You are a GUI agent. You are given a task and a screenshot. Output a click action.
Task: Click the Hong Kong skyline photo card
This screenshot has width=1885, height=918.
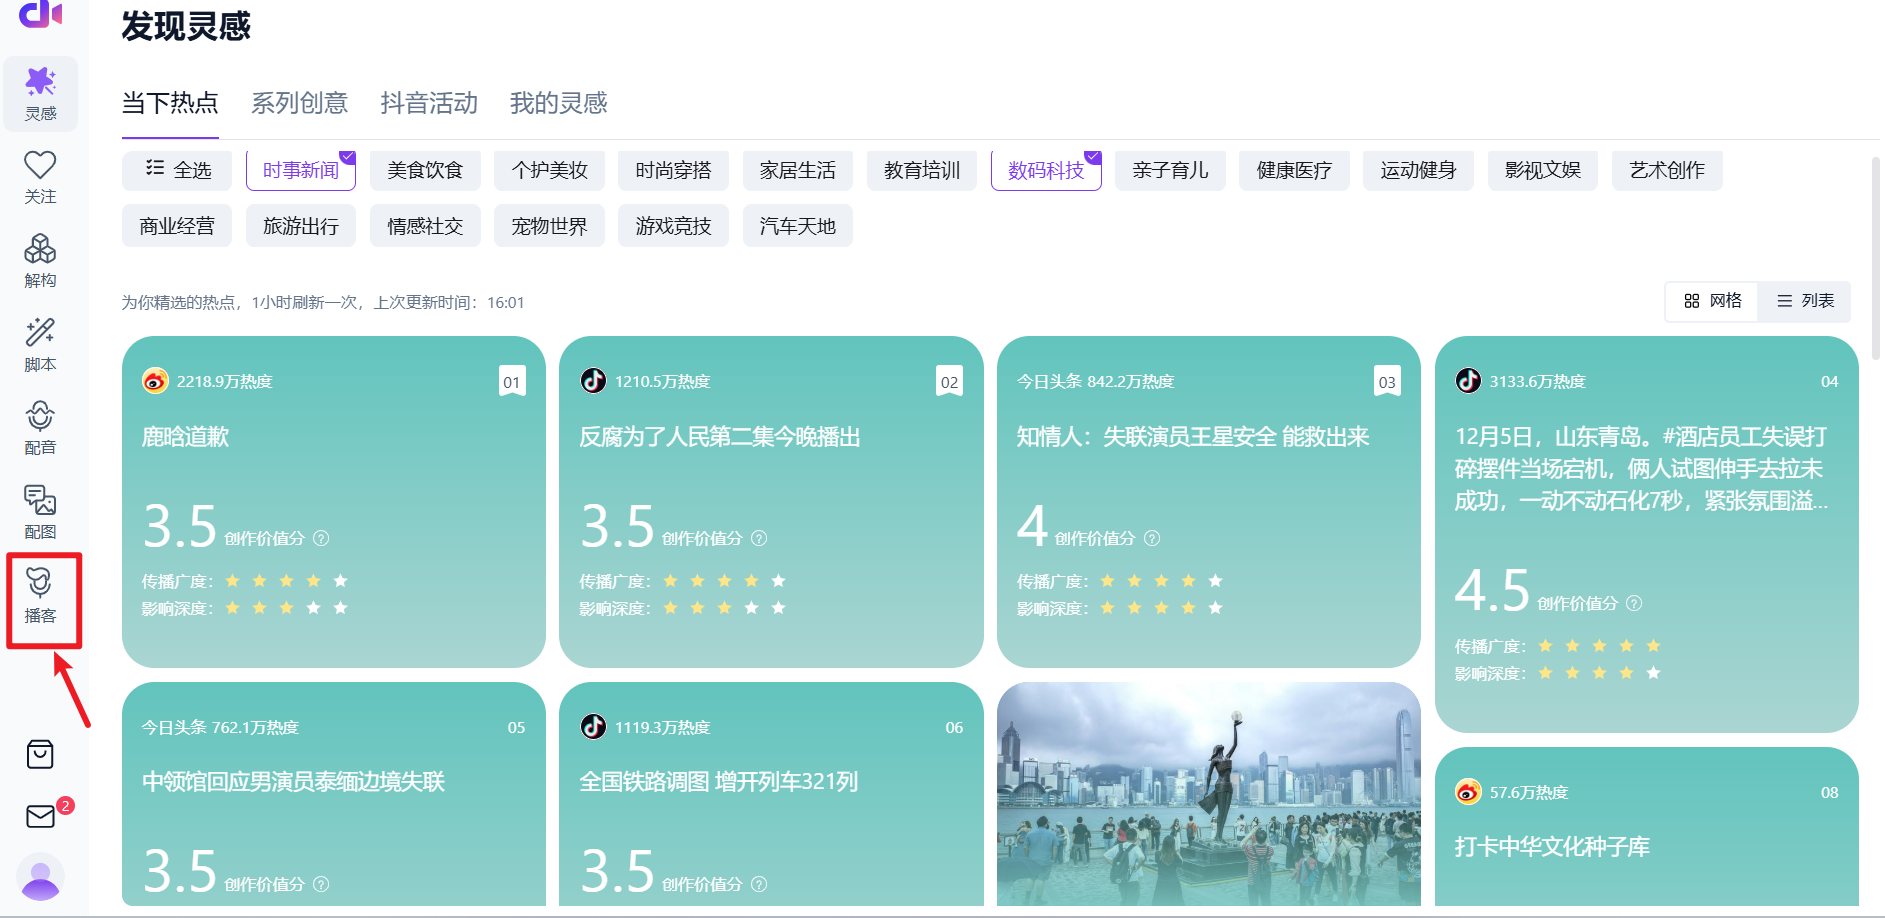pos(1208,795)
